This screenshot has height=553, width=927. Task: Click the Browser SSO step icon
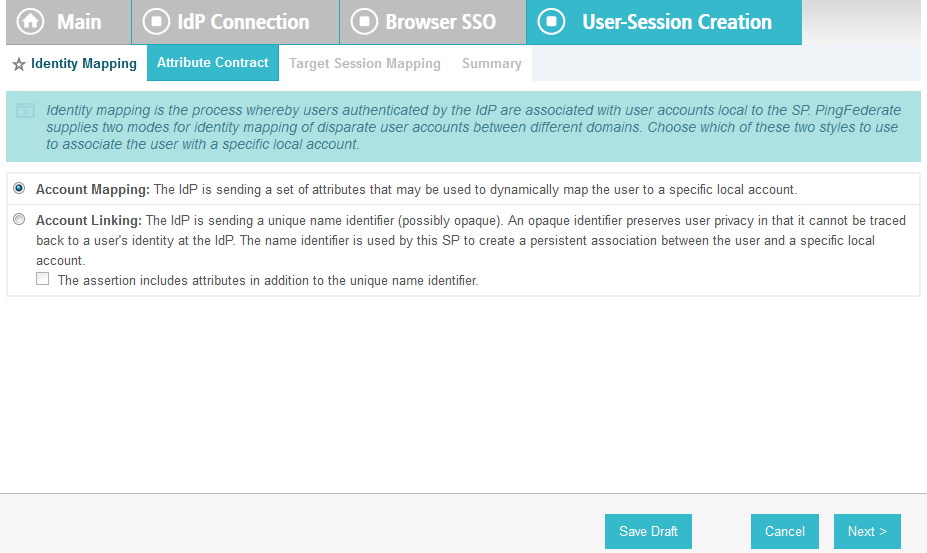coord(365,22)
